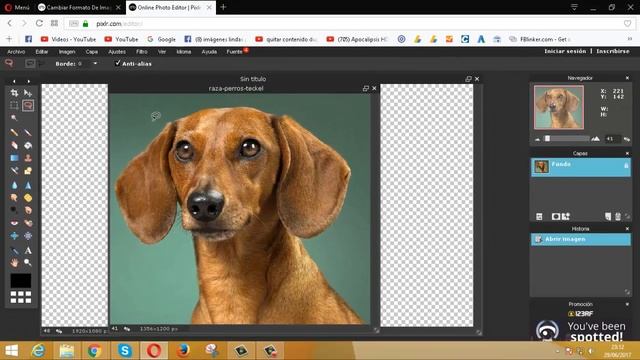Select the Dodge tool
640x360 pixels.
[x=14, y=211]
